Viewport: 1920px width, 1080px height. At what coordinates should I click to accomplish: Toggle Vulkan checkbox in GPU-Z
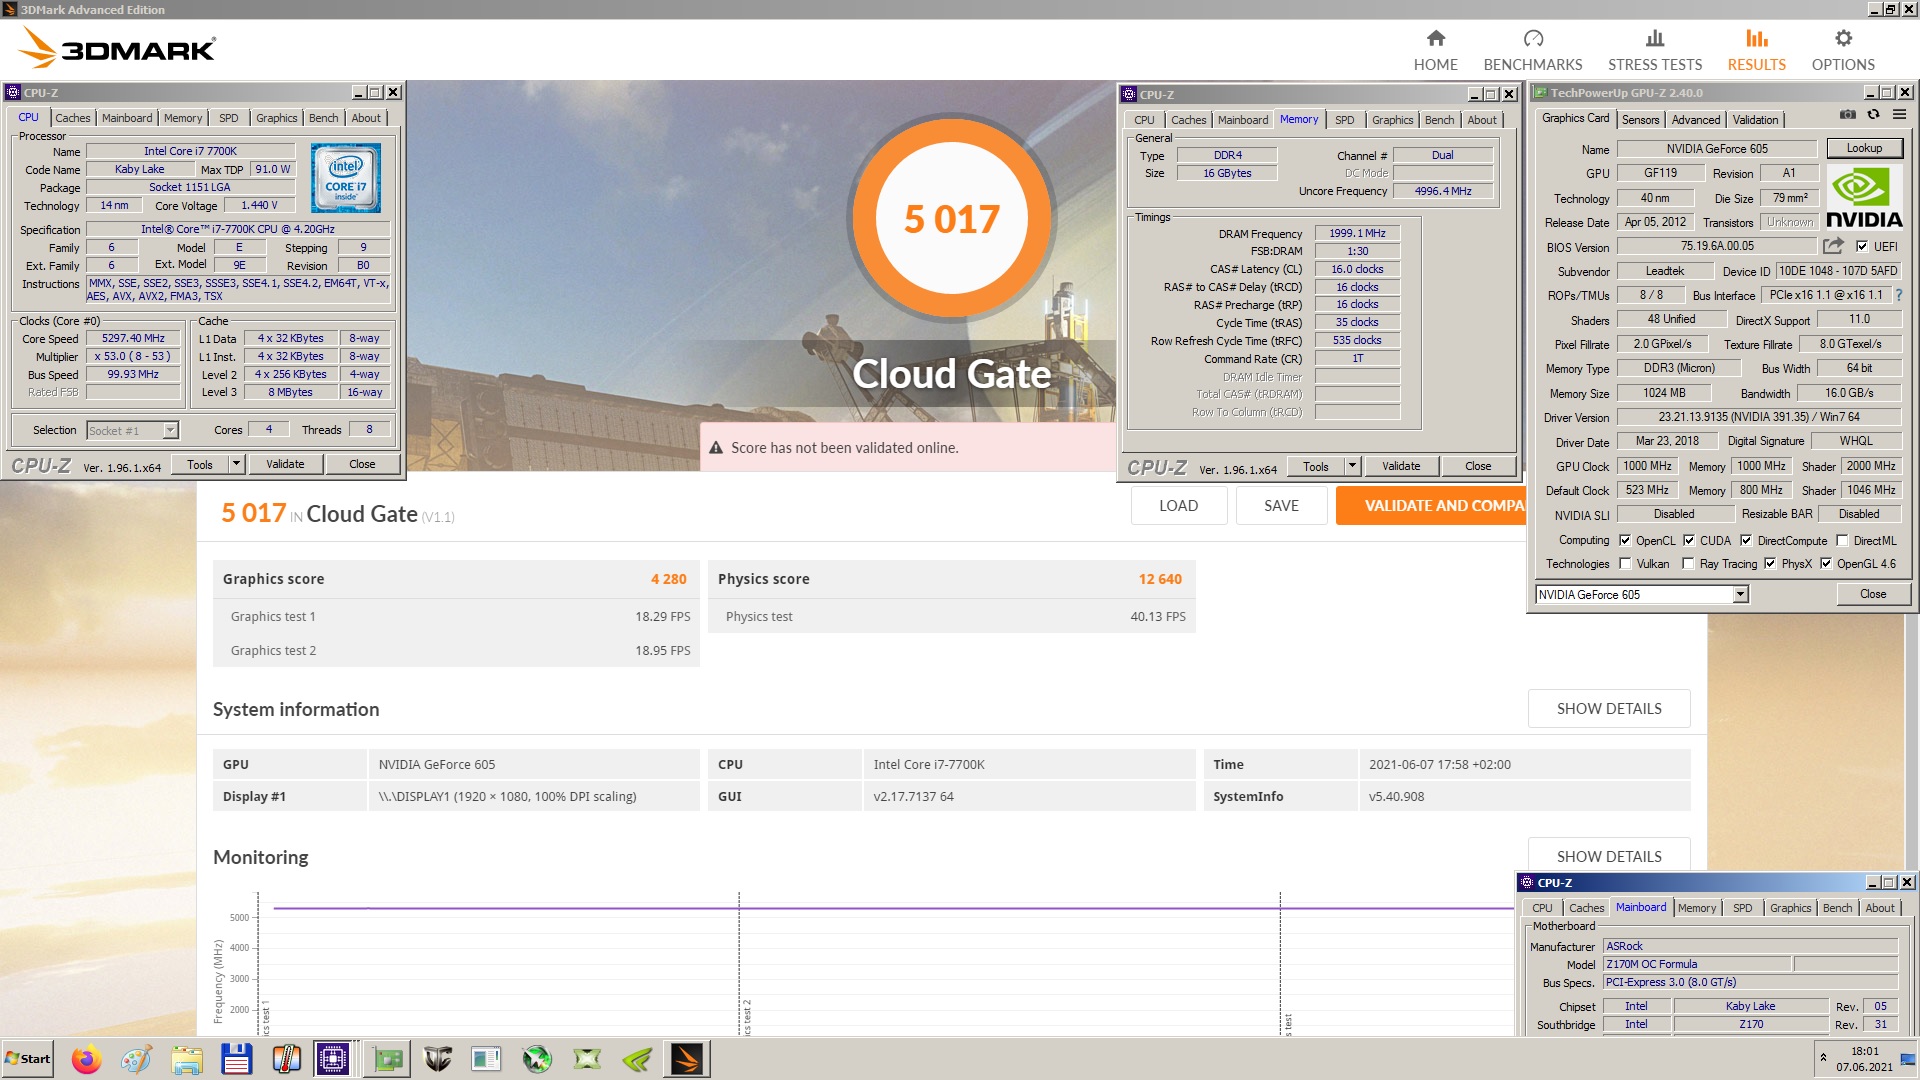(x=1625, y=564)
